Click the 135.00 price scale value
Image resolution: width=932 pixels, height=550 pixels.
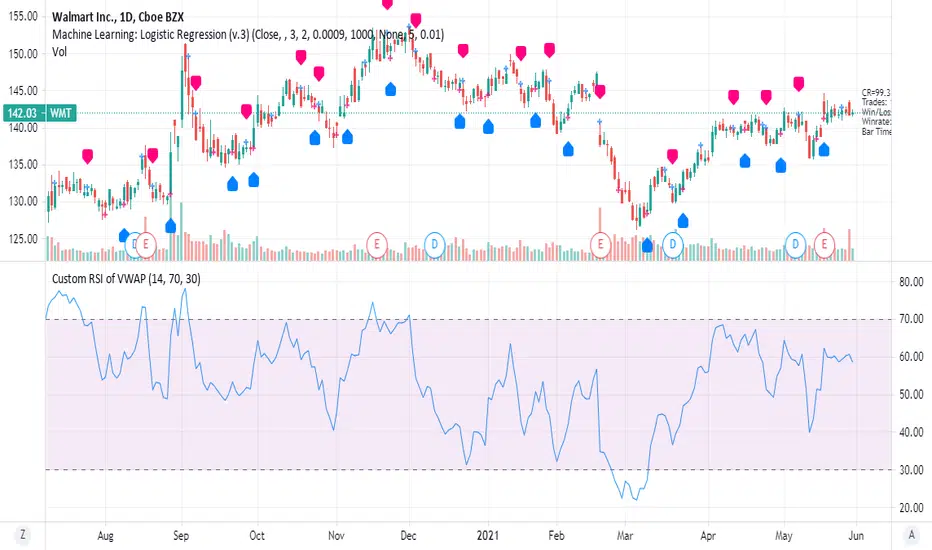[x=23, y=164]
